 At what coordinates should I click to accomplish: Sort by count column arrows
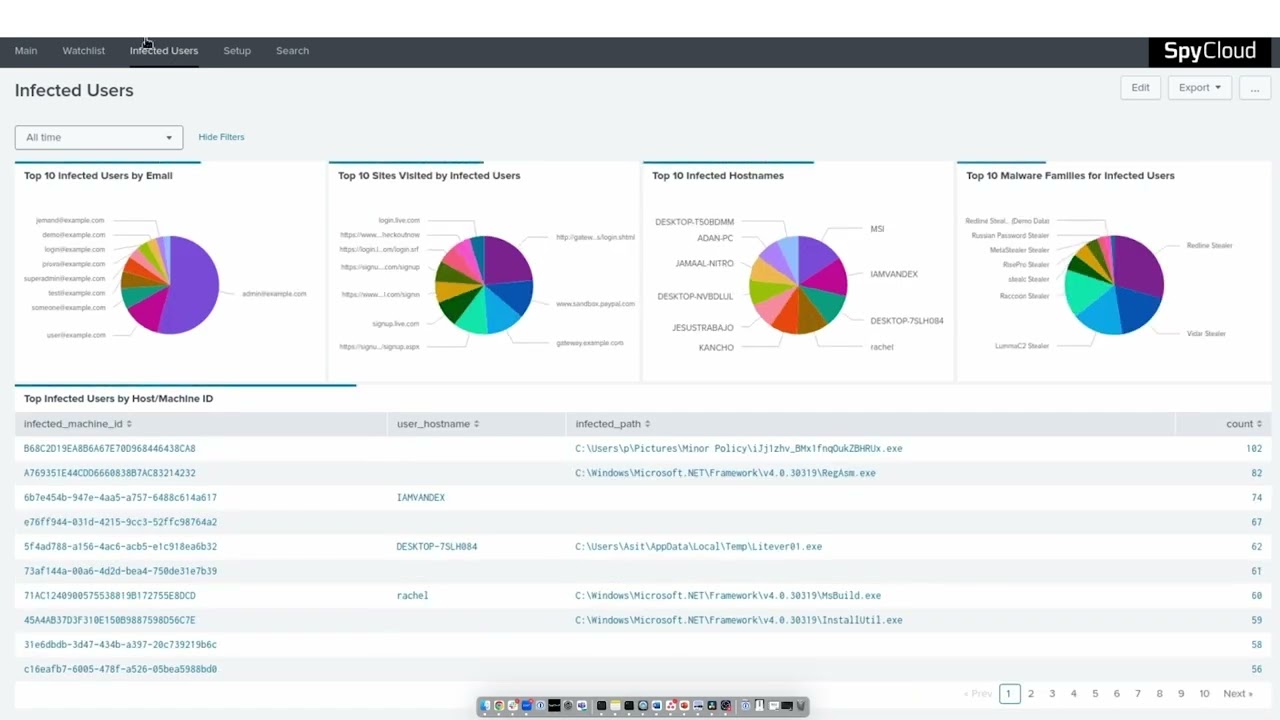(1259, 424)
